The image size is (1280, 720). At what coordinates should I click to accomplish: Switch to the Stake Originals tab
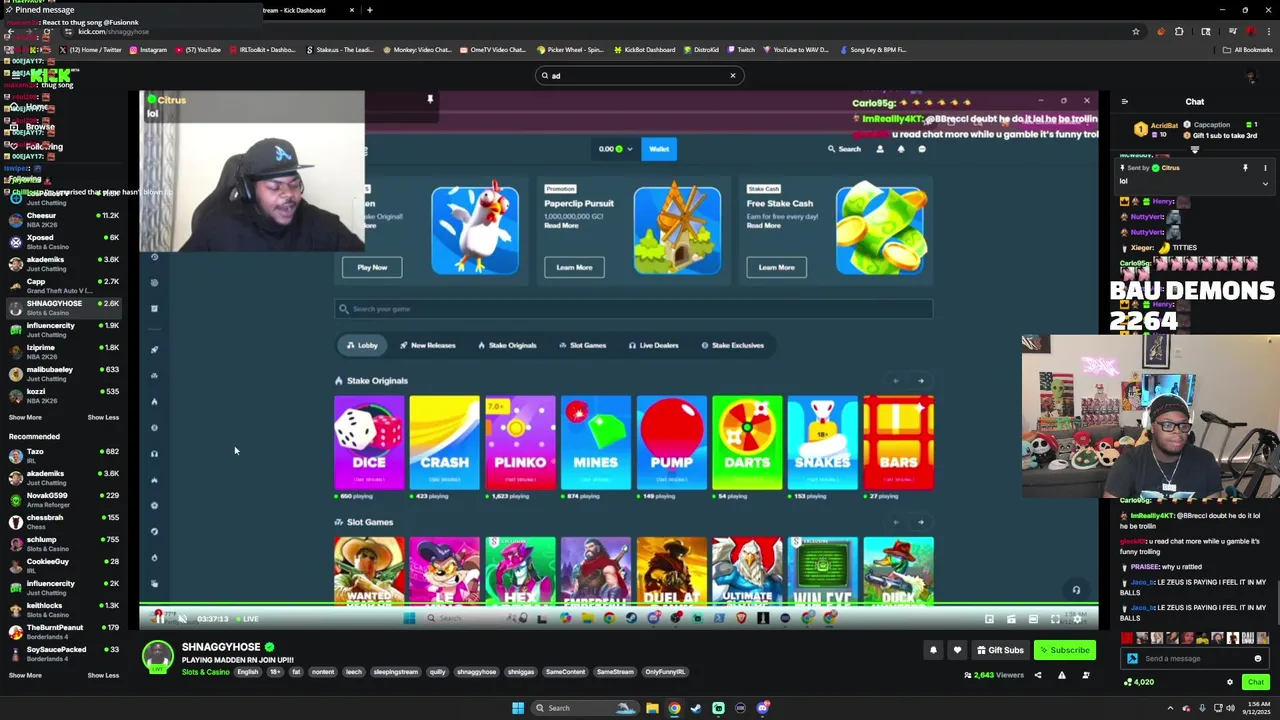pyautogui.click(x=507, y=345)
